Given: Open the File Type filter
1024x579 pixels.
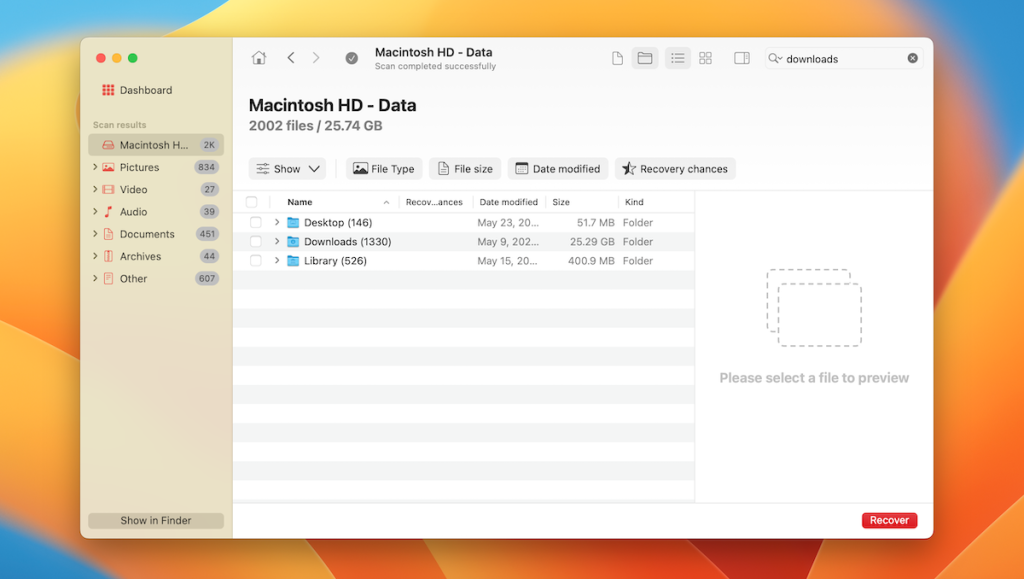Looking at the screenshot, I should [383, 168].
